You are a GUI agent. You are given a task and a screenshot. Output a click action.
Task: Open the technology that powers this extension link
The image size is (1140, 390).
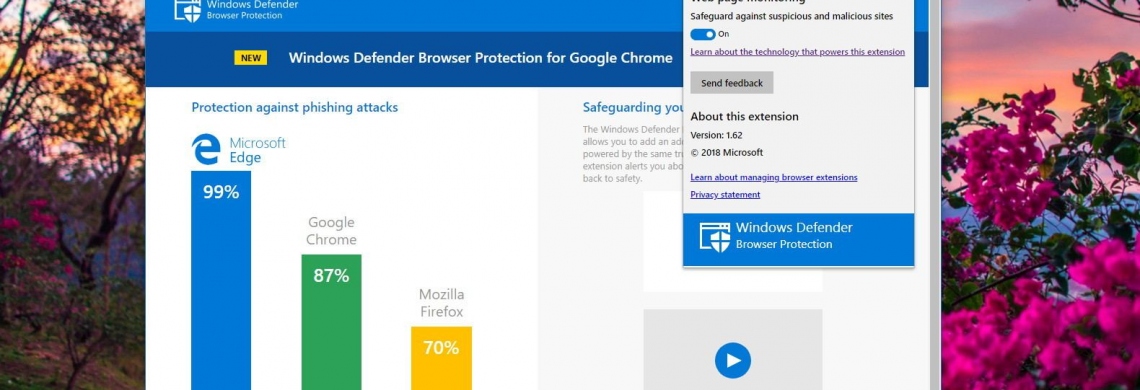pos(798,52)
